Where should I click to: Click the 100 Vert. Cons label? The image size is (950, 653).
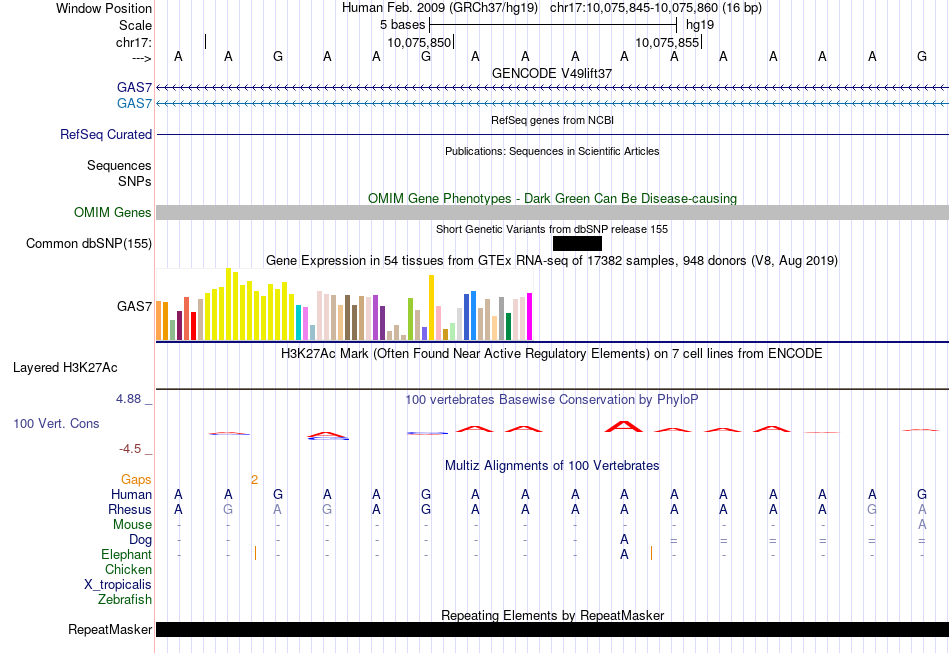click(56, 423)
